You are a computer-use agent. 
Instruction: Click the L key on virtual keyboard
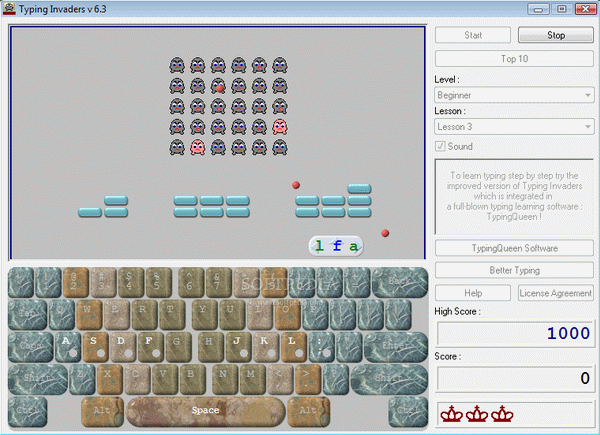[293, 347]
